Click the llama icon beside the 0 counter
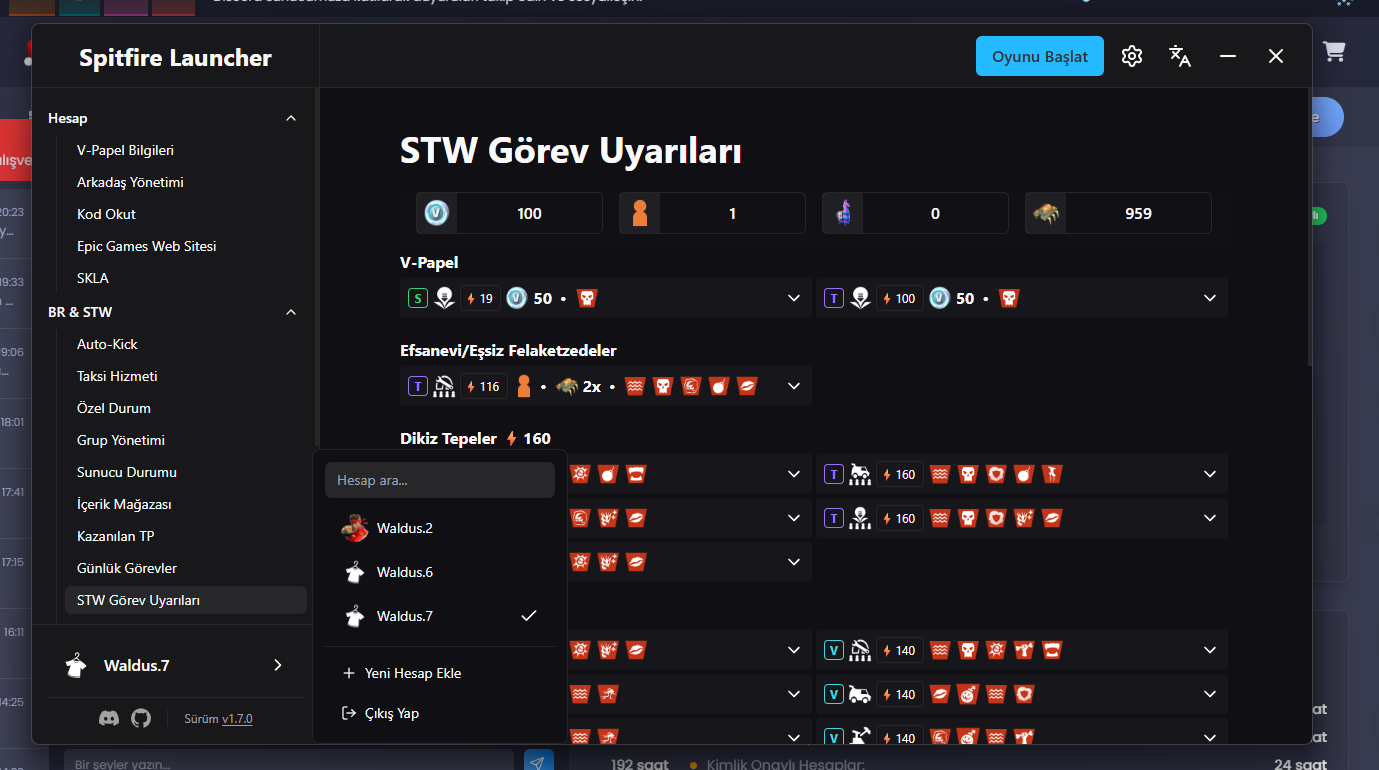 (x=843, y=213)
